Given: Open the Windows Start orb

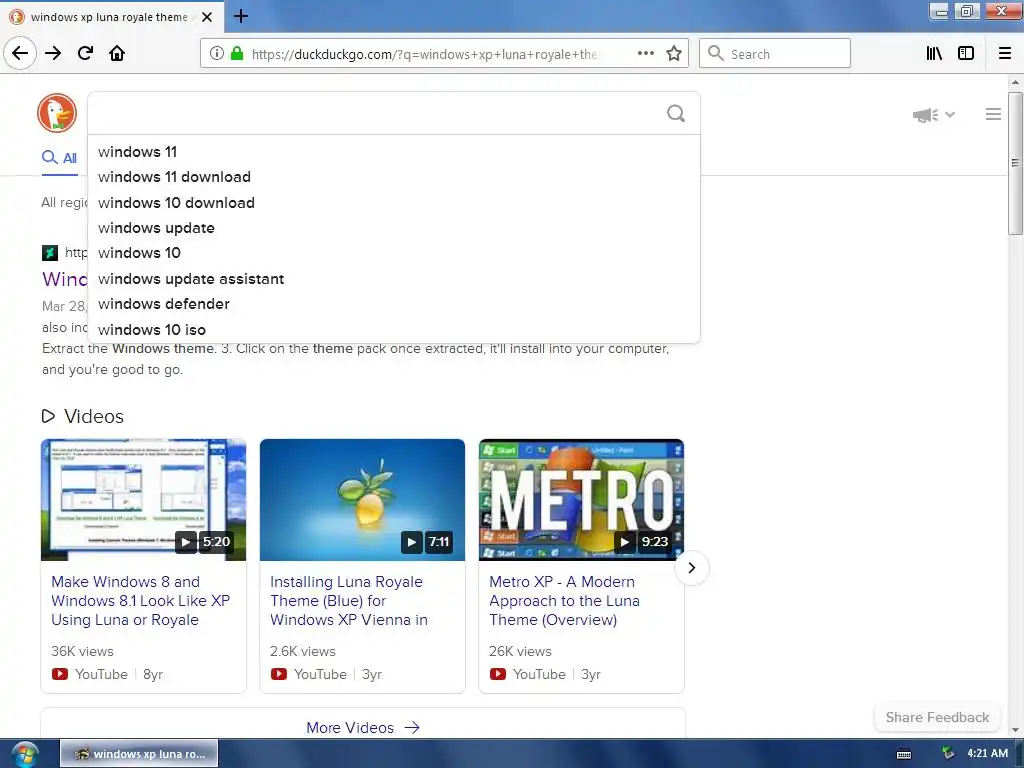Looking at the screenshot, I should 25,754.
